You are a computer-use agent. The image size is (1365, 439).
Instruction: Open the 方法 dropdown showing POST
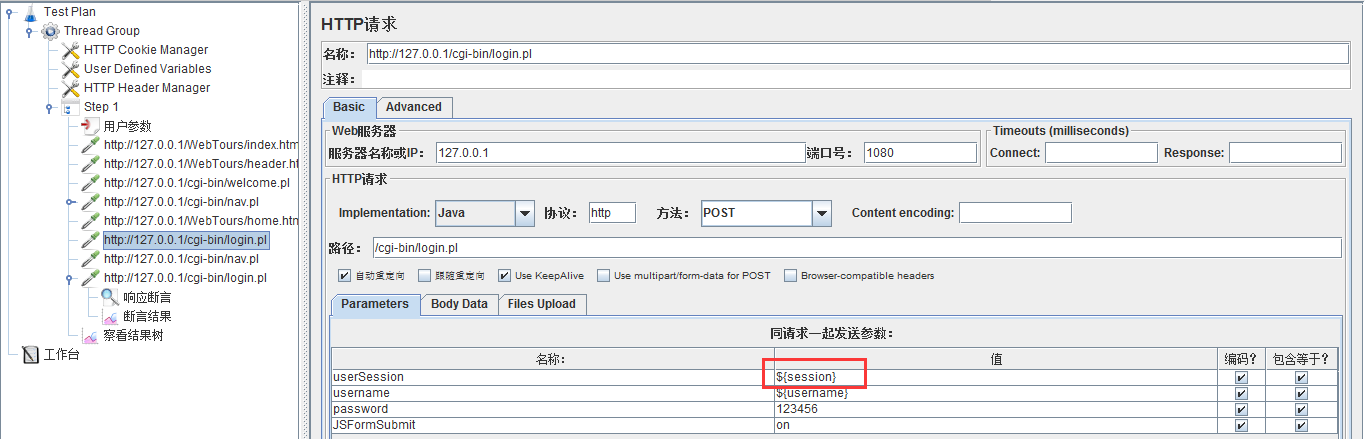[822, 213]
